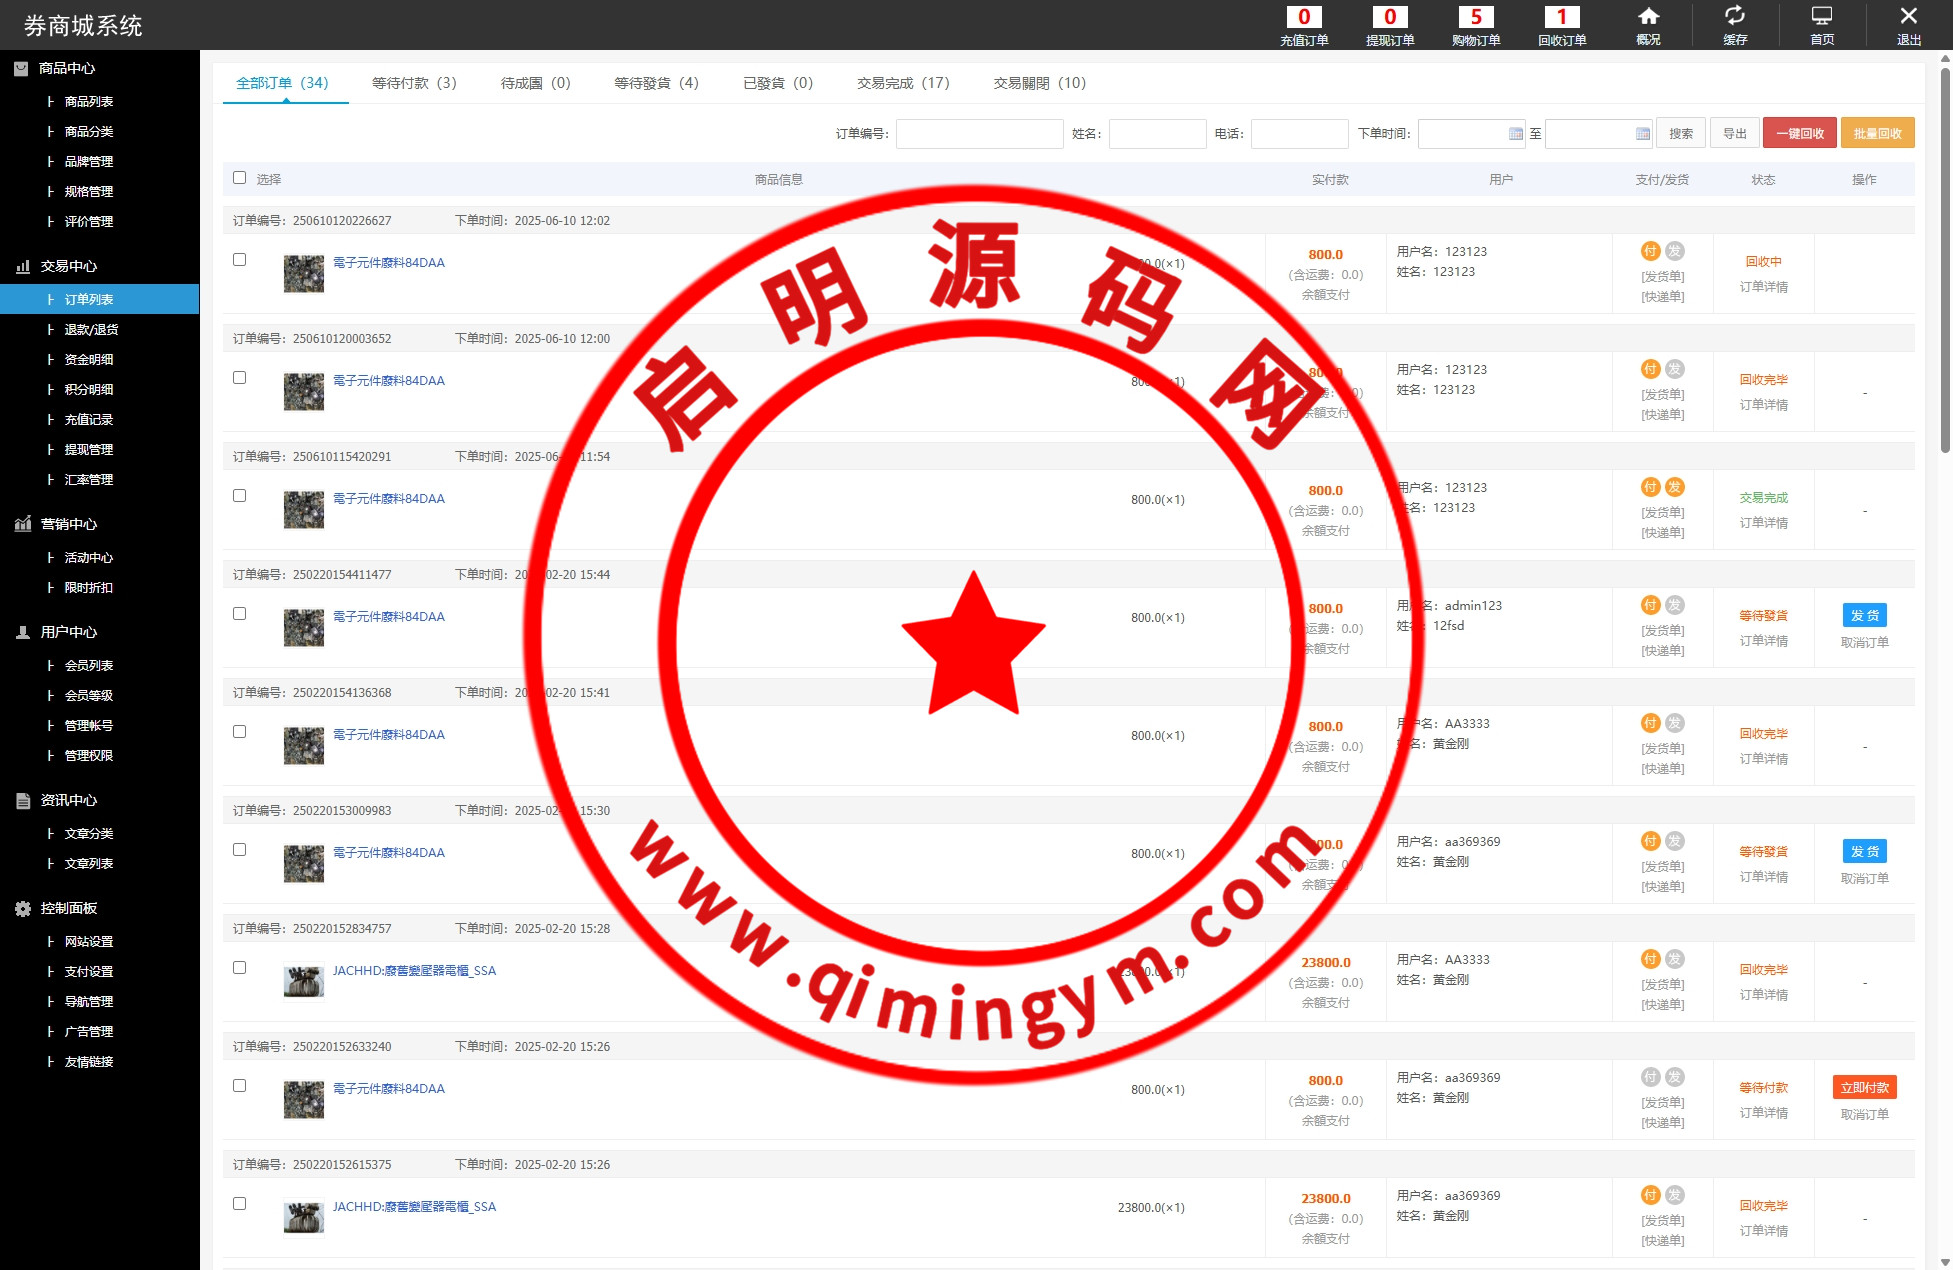This screenshot has height=1270, width=1953.
Task: Click 发货 button for order 250220154411477
Action: pyautogui.click(x=1864, y=615)
